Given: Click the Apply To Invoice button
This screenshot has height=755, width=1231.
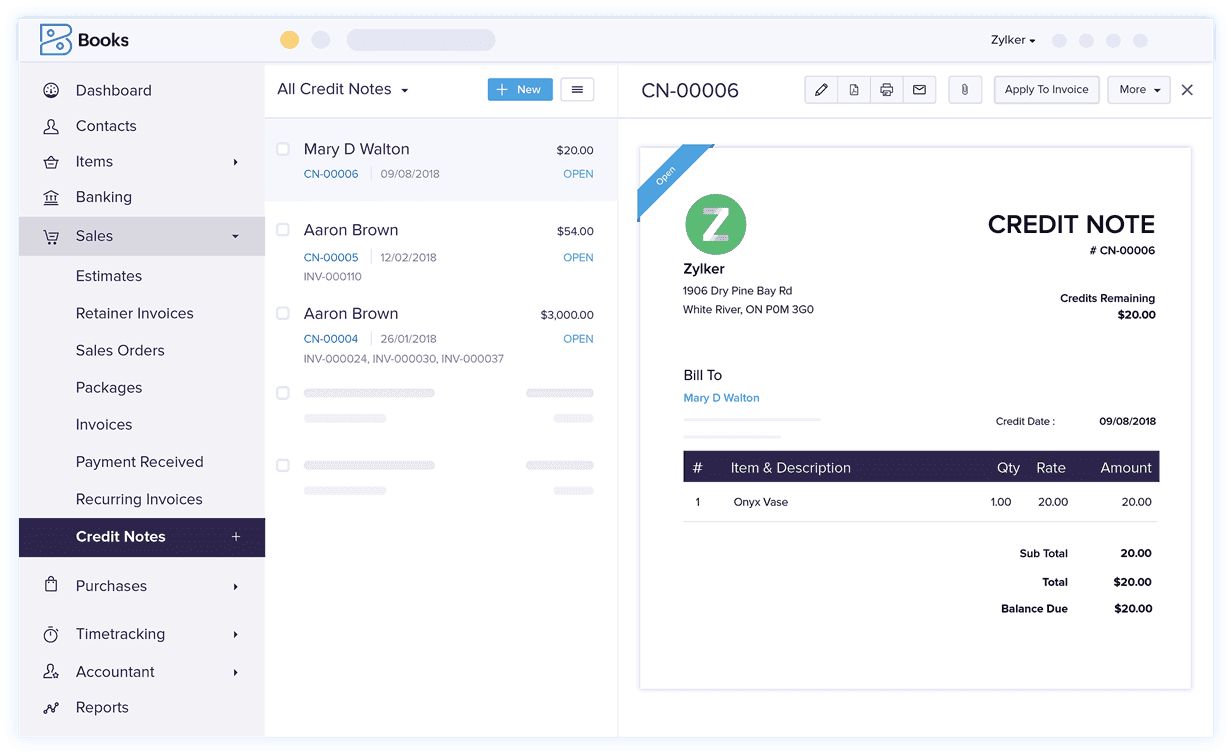Looking at the screenshot, I should 1046,89.
